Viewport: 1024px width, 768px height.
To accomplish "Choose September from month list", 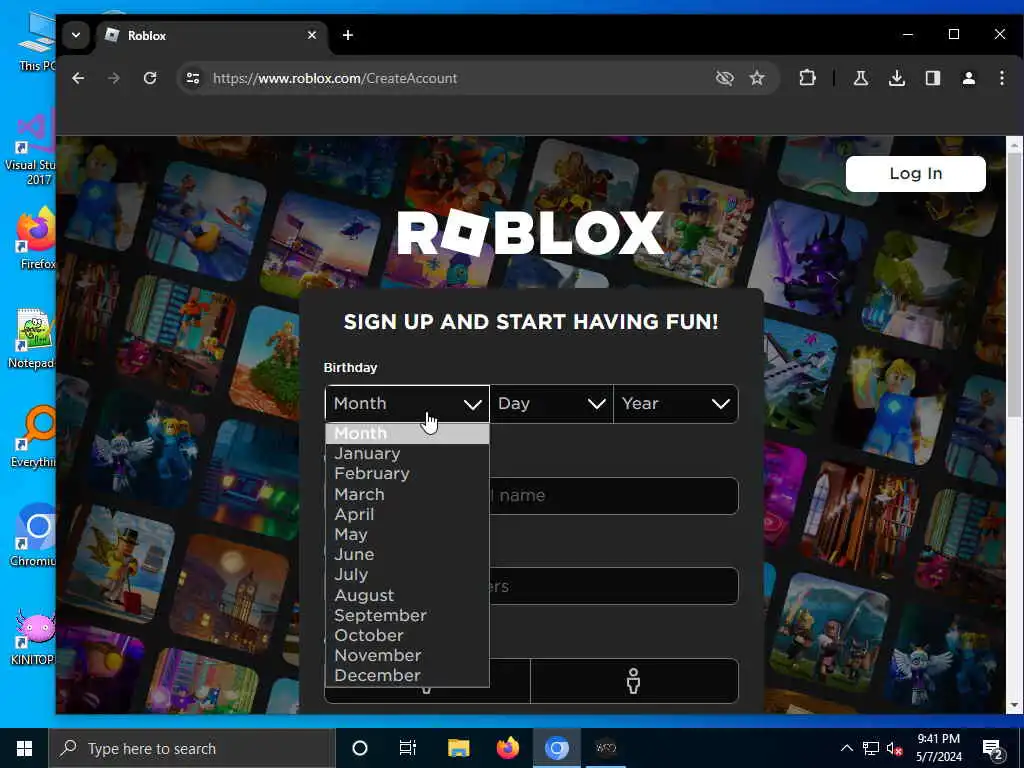I will 407,616.
